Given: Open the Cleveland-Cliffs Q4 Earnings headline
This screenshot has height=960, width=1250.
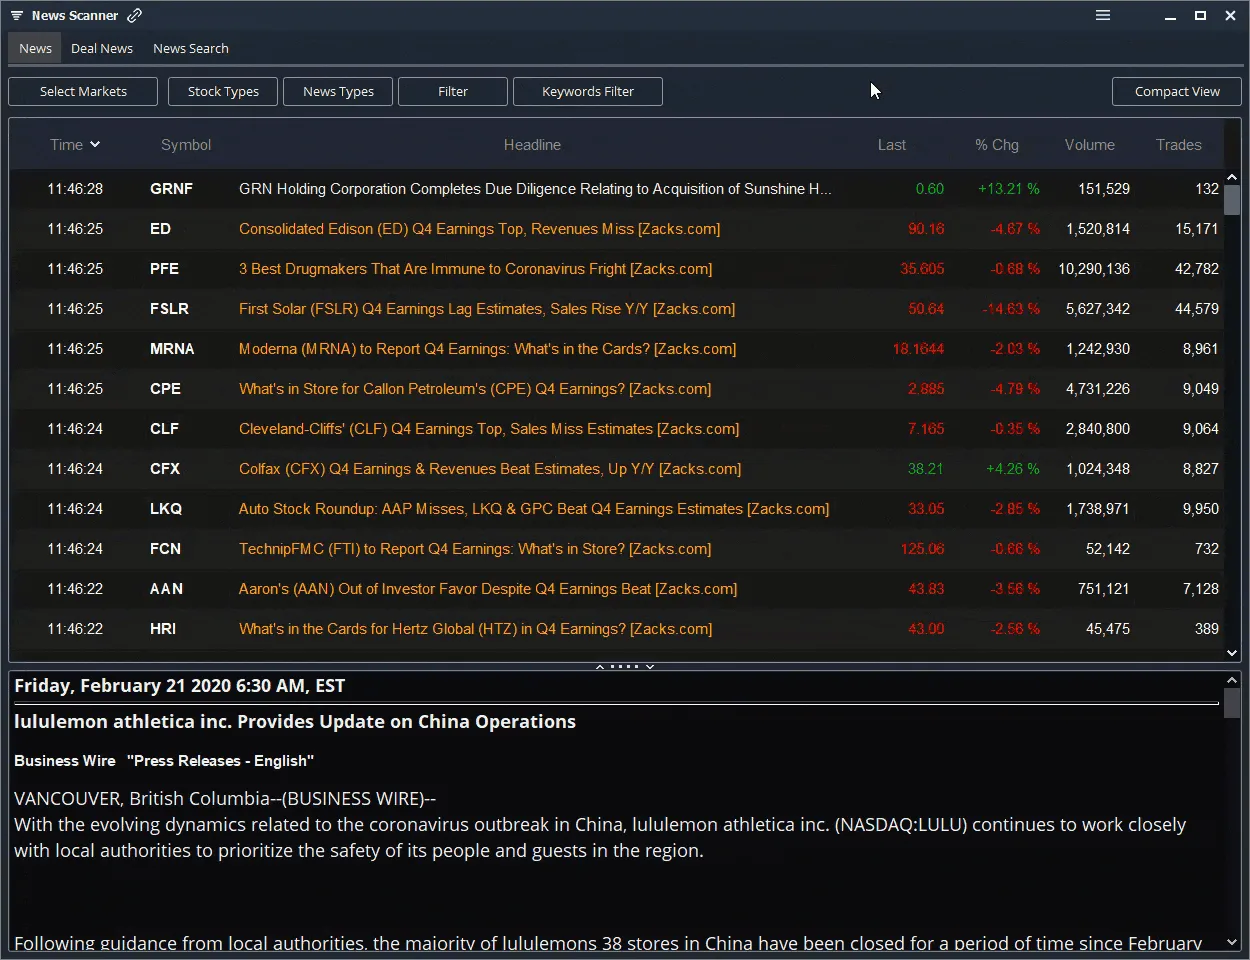Looking at the screenshot, I should click(x=489, y=429).
